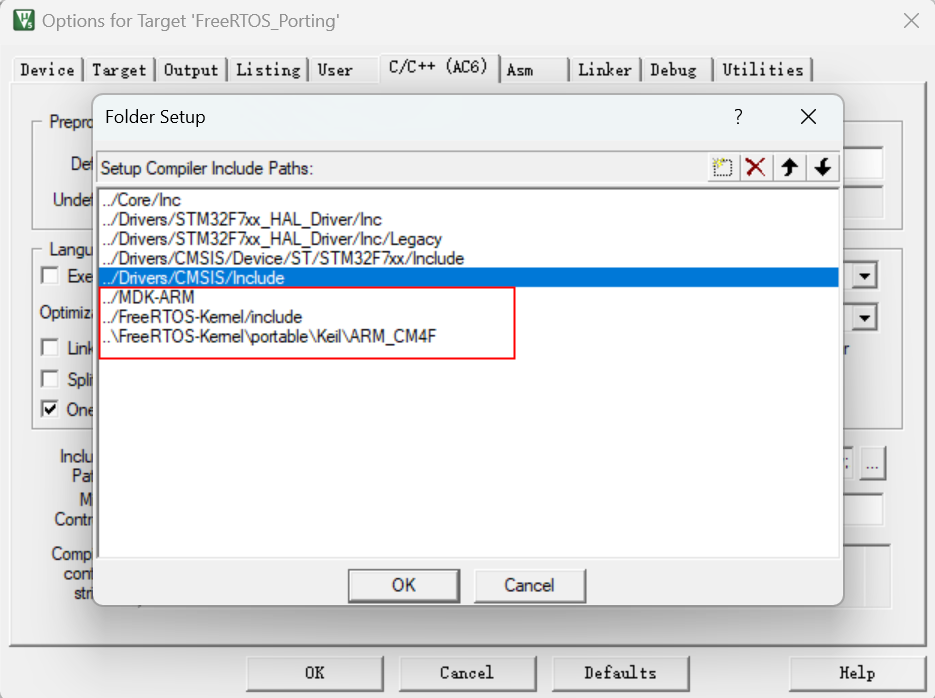The height and width of the screenshot is (698, 935).
Task: Toggle the Split Load and Store checkbox
Action: pos(49,379)
